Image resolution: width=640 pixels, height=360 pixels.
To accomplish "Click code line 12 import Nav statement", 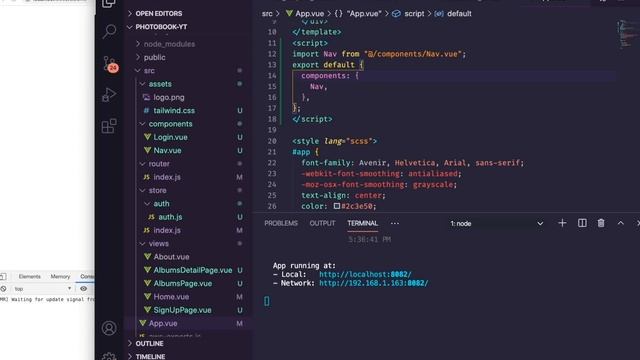I will coord(379,54).
